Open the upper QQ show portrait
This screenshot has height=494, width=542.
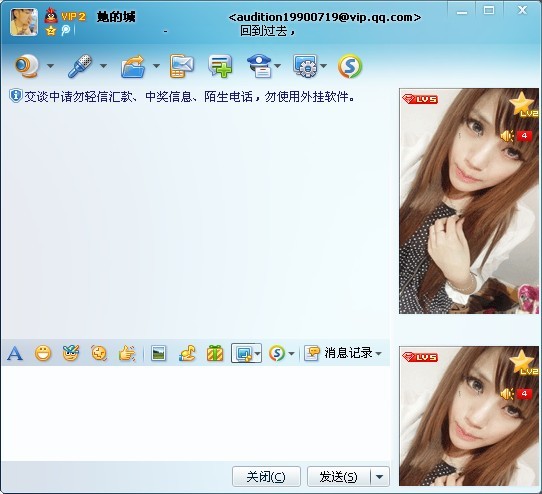pos(469,201)
